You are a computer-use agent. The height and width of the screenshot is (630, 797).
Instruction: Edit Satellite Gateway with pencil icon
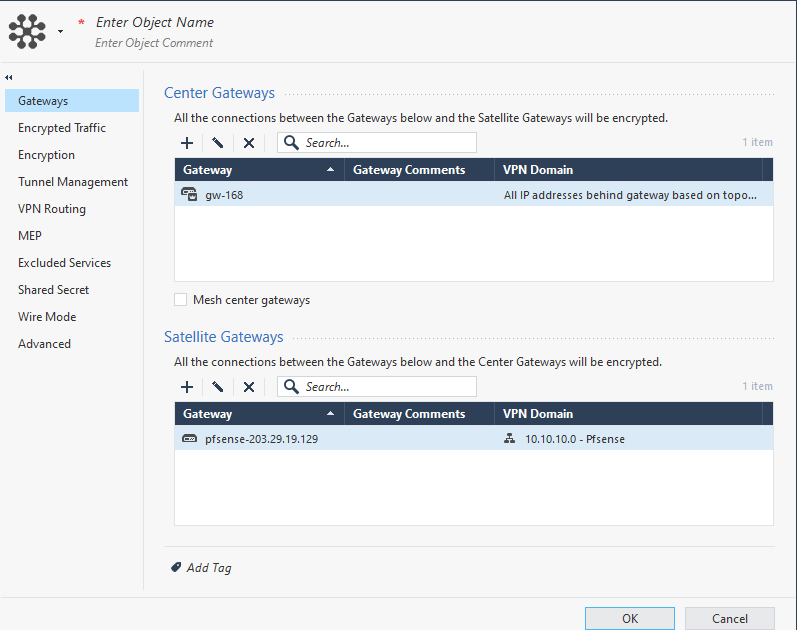(x=217, y=387)
